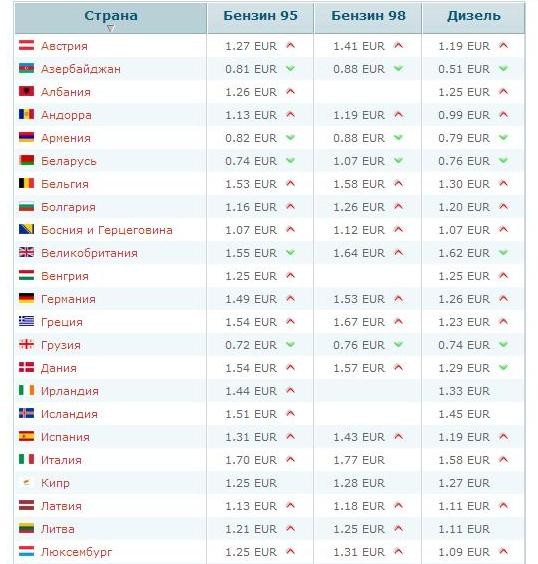This screenshot has height=564, width=538.
Task: Click the Austria flag icon
Action: click(x=26, y=45)
